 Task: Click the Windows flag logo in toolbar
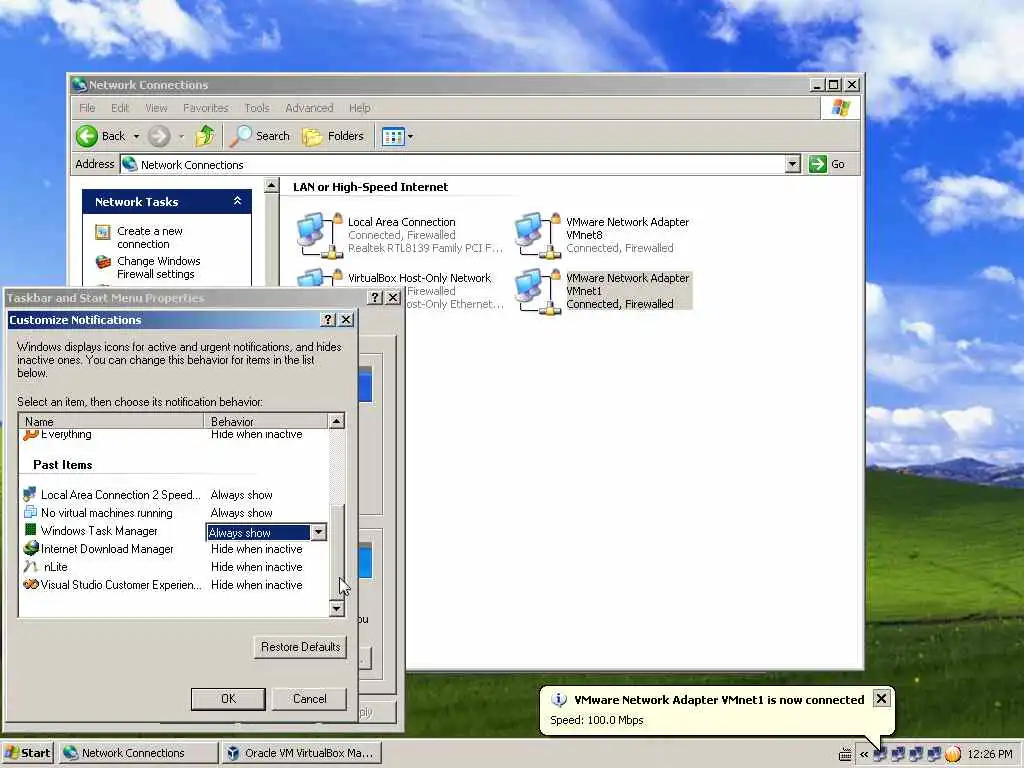pyautogui.click(x=840, y=108)
